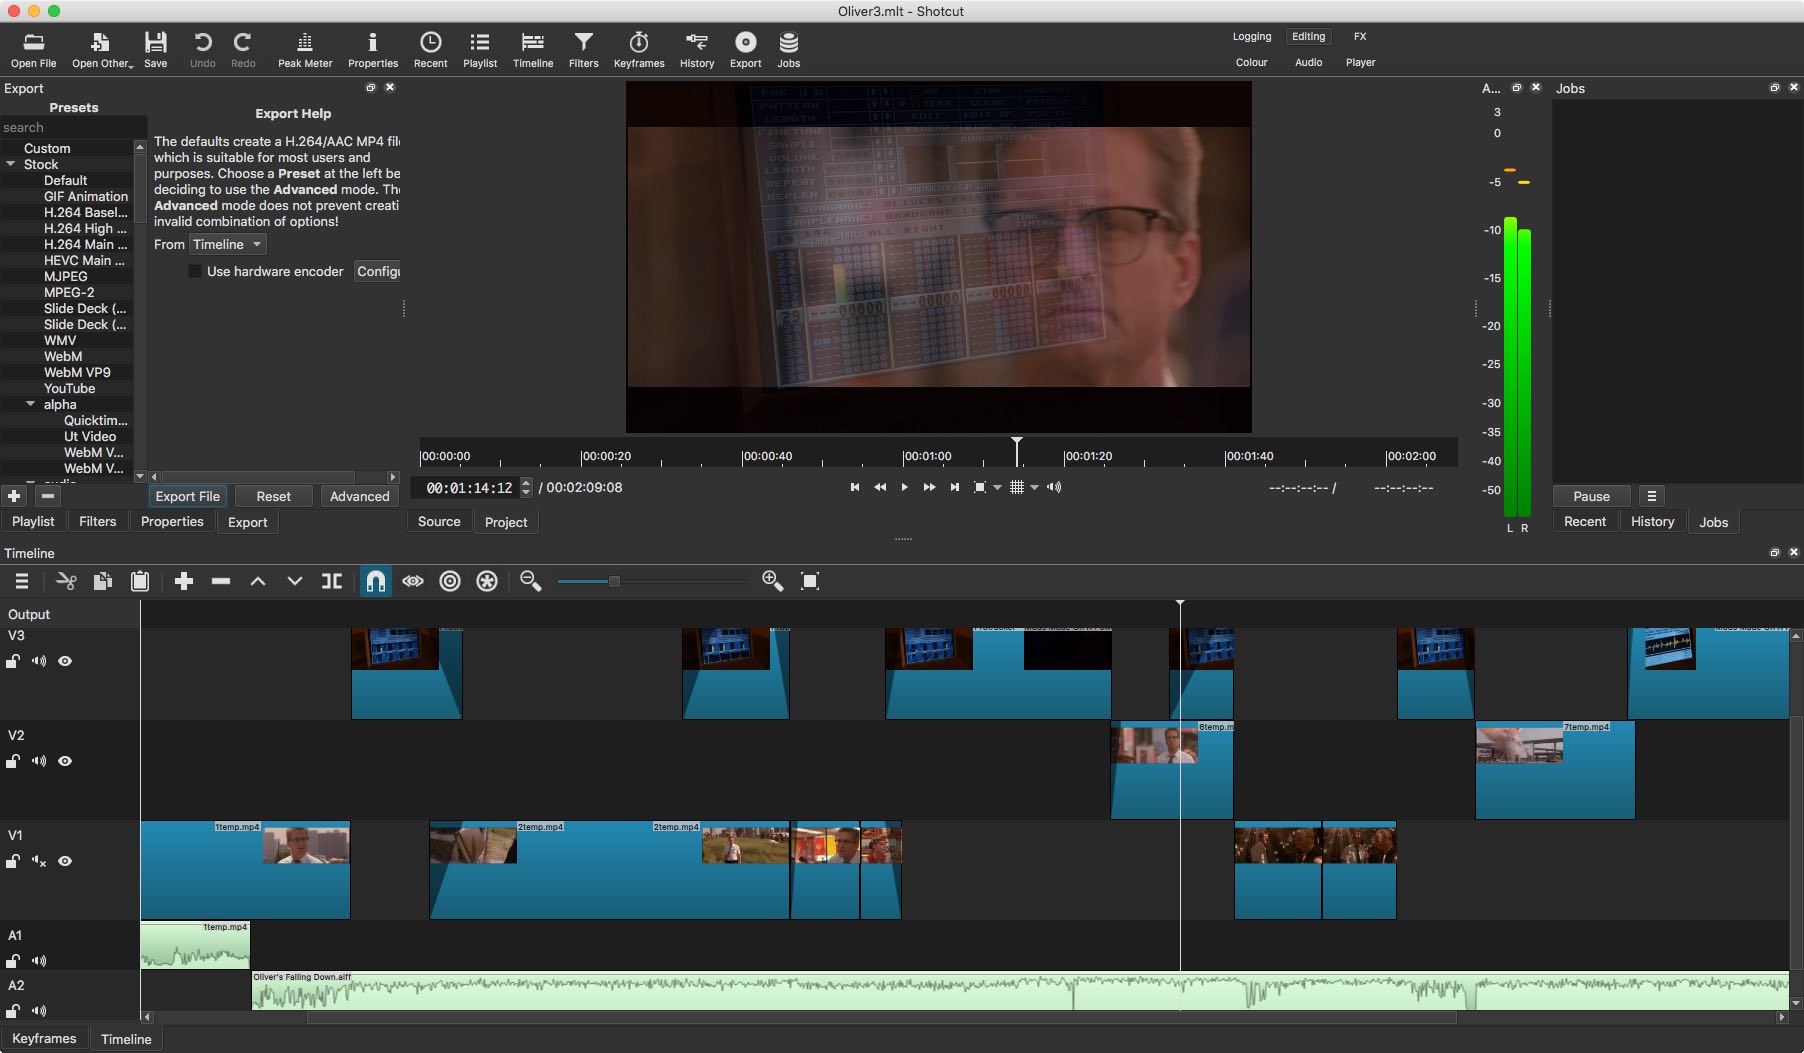Enable ripple all tracks icon
Screen dimensions: 1804x1053
tap(487, 581)
